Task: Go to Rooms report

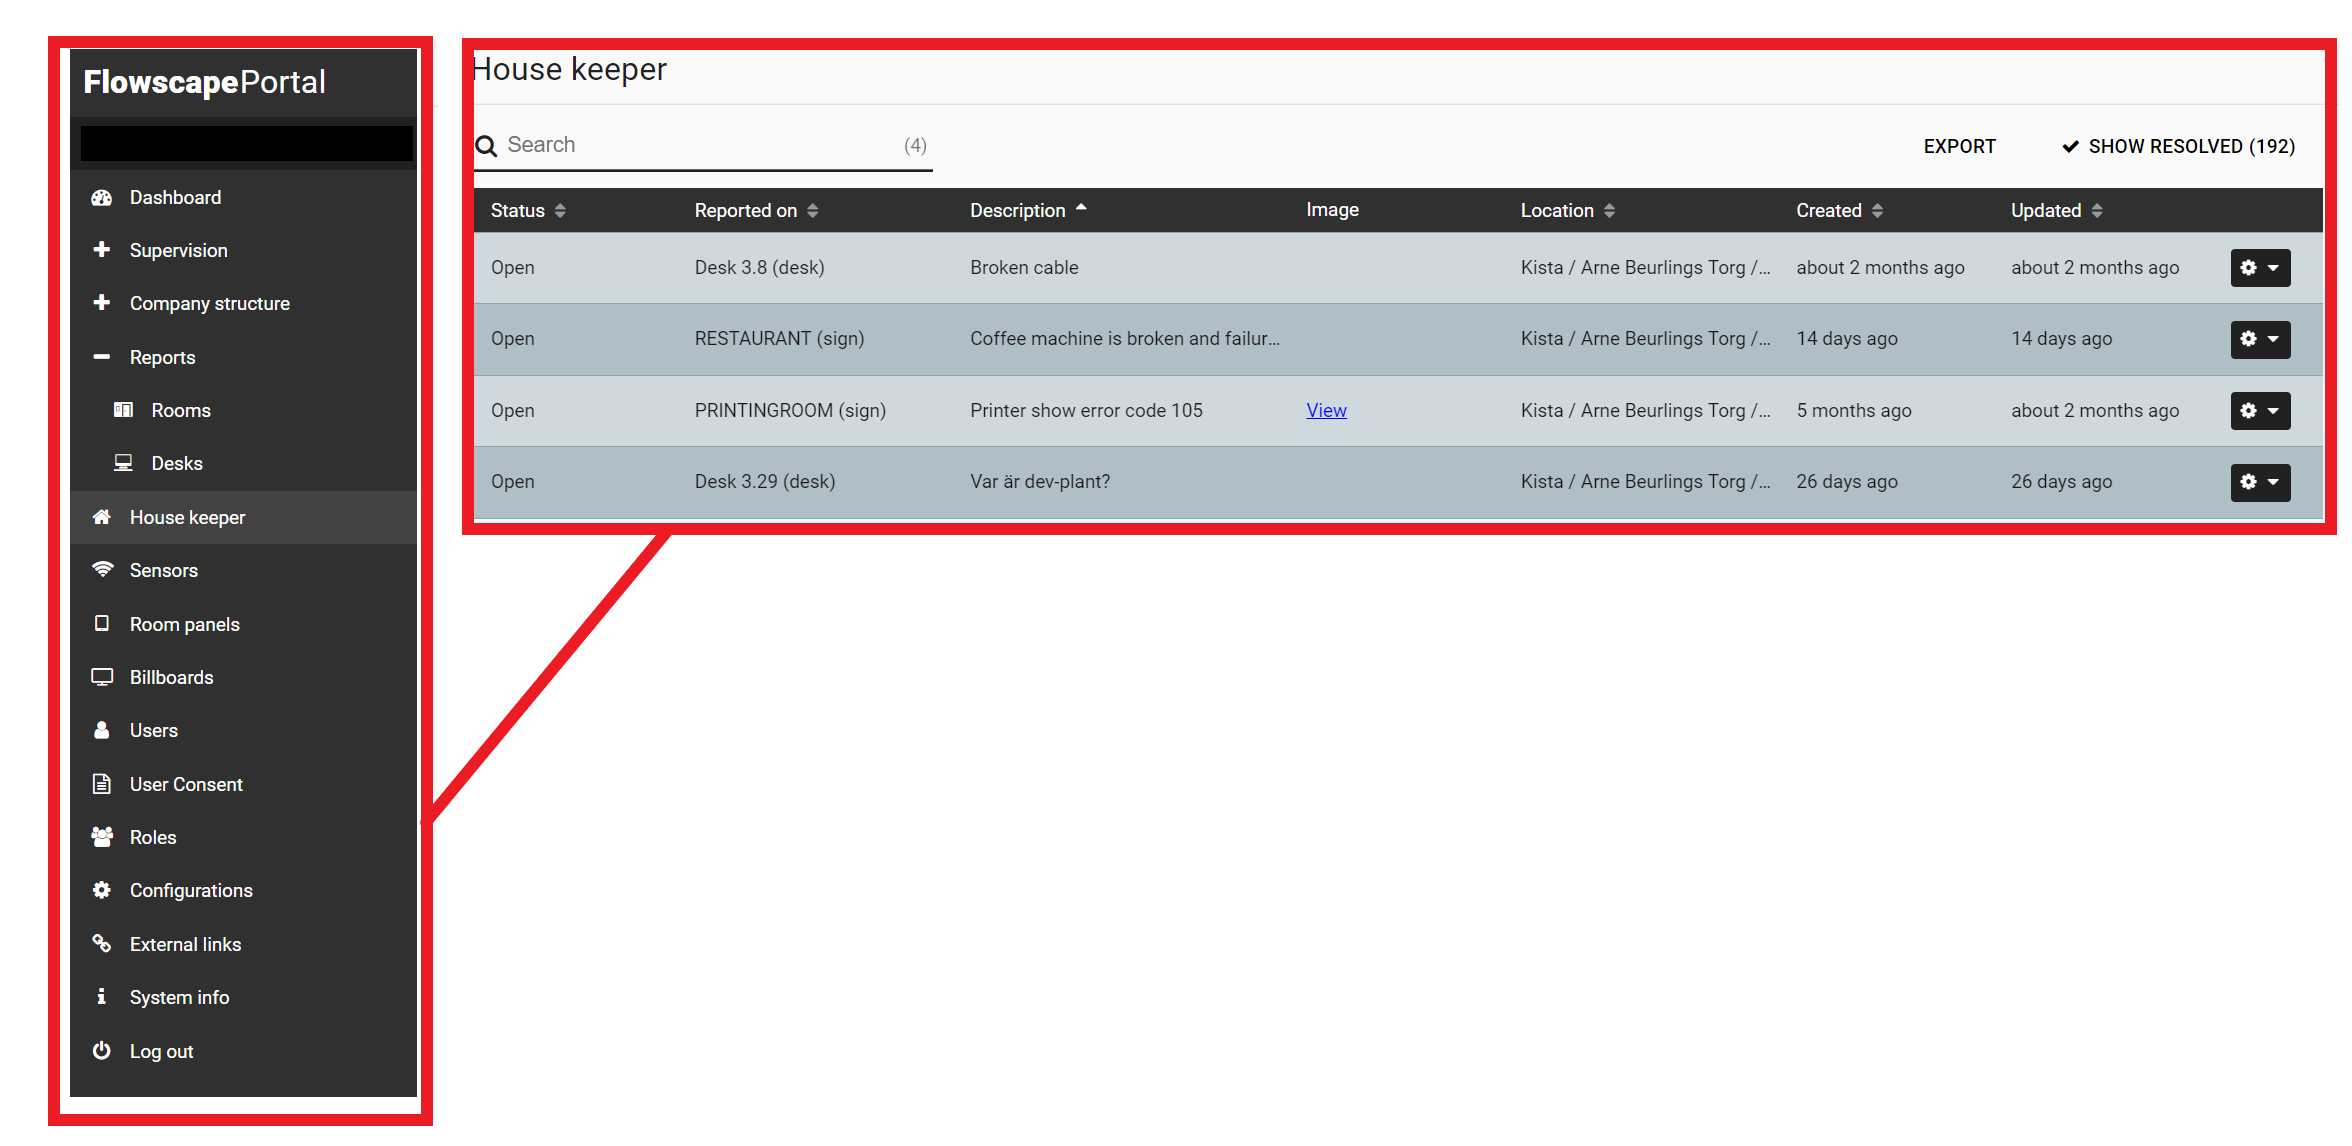Action: click(181, 411)
